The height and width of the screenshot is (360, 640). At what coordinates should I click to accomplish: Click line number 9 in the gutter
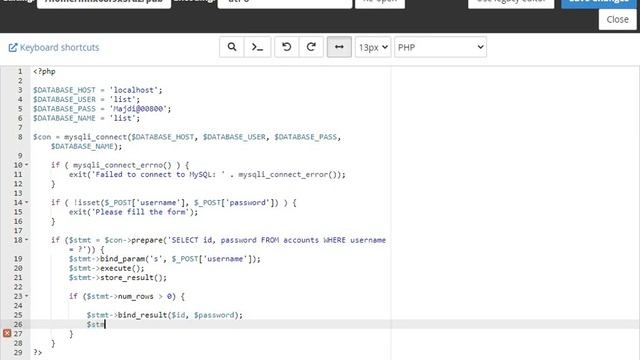20,156
